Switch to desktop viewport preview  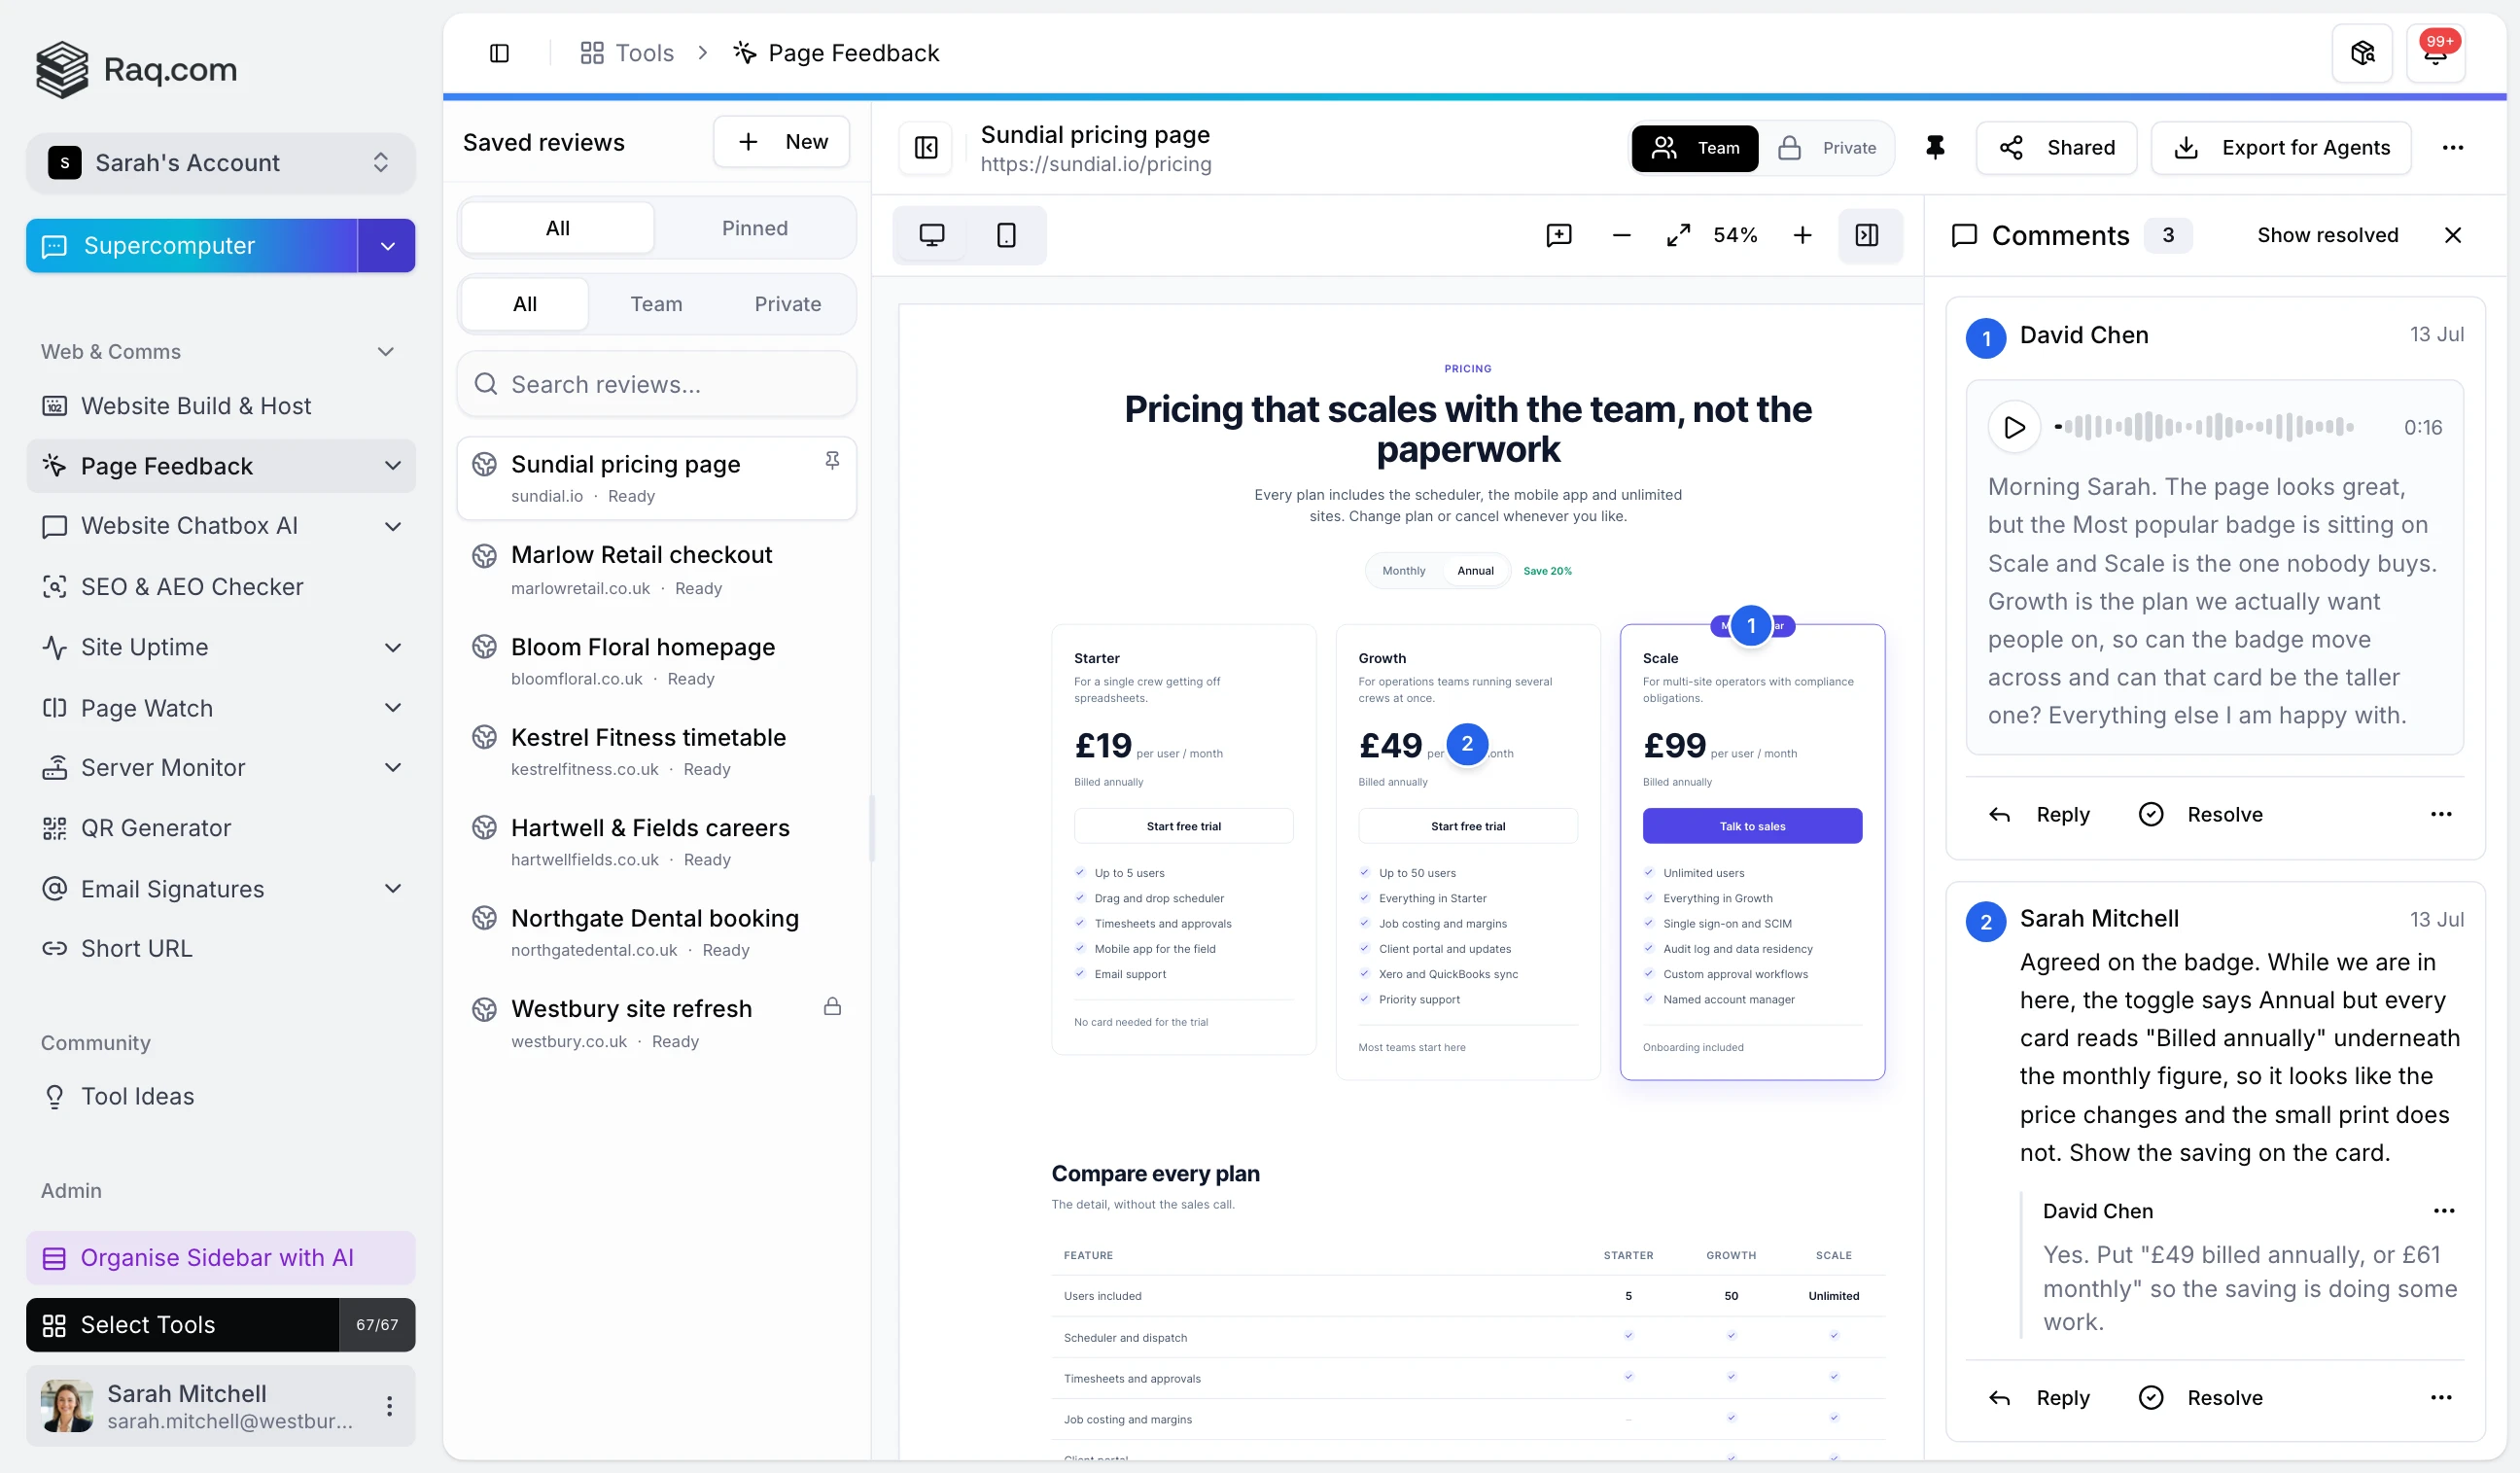(x=931, y=235)
